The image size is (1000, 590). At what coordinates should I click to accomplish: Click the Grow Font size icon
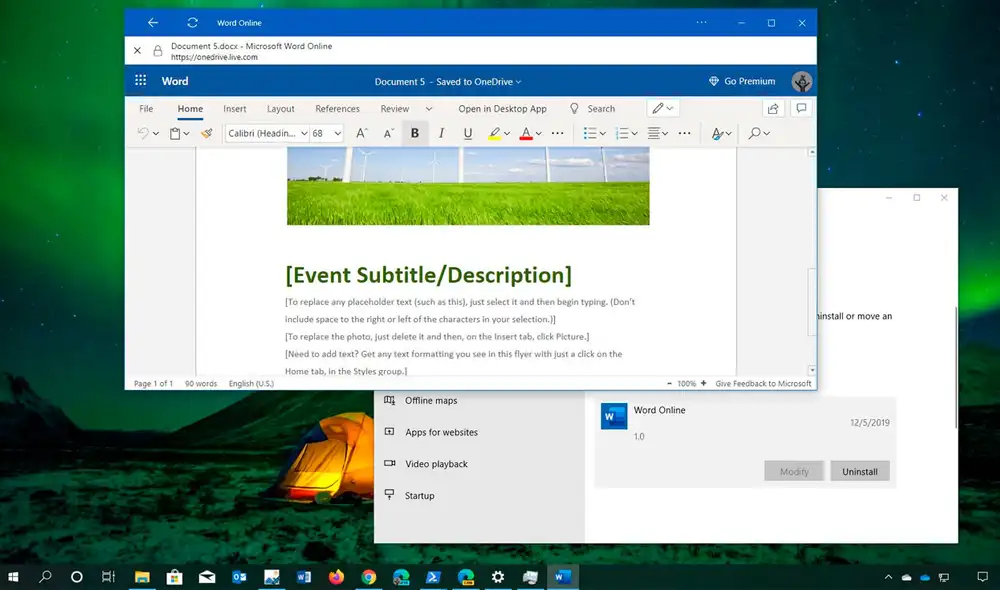click(362, 133)
